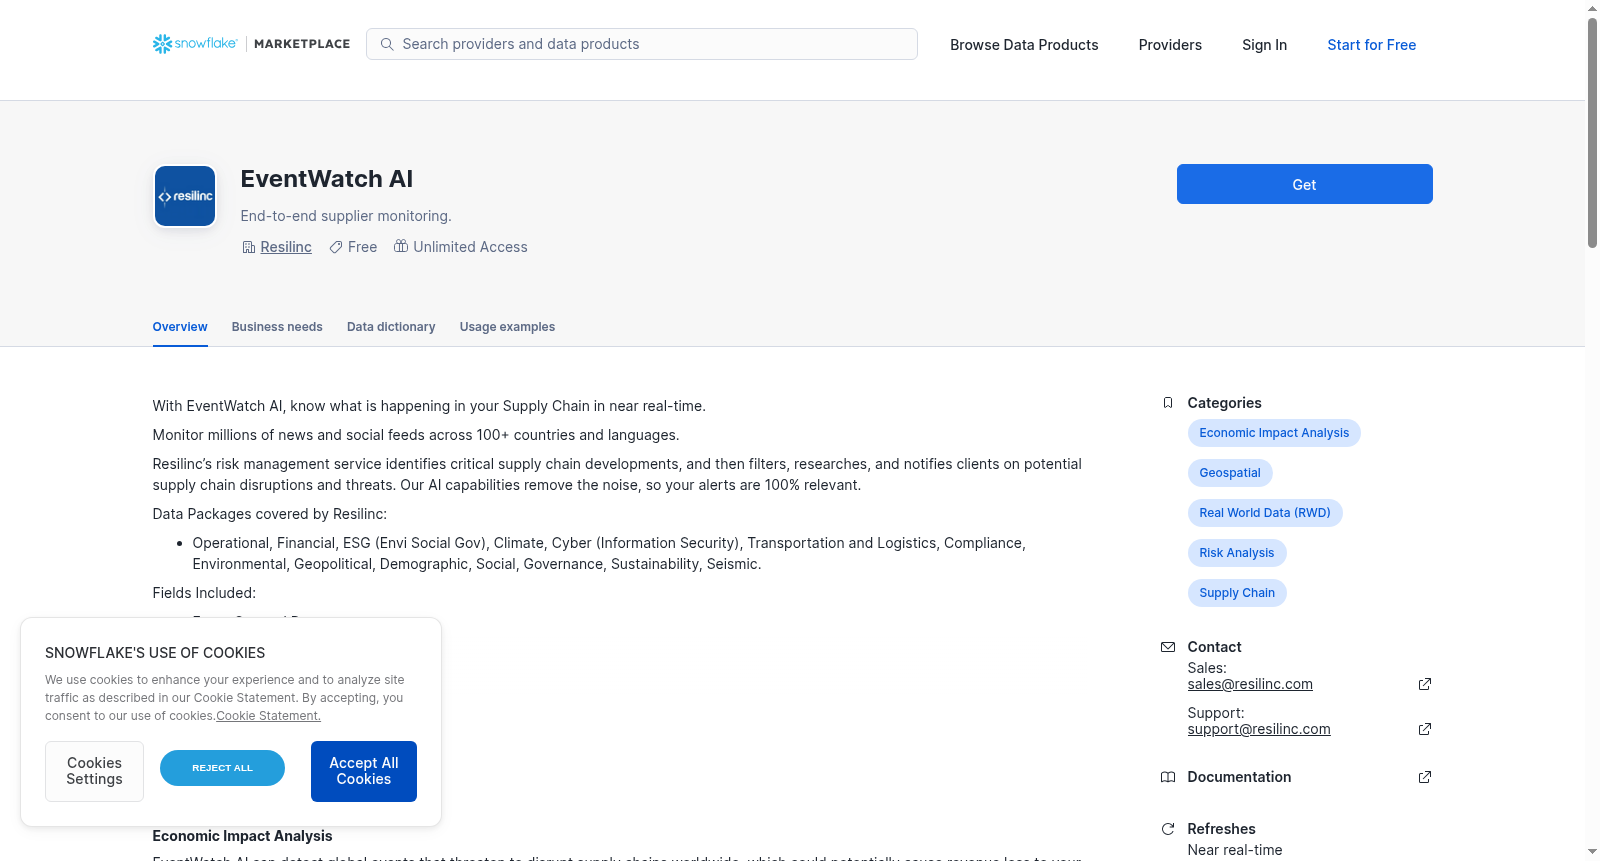Viewport: 1600px width, 861px height.
Task: Click the EventWatch AI title
Action: (327, 179)
